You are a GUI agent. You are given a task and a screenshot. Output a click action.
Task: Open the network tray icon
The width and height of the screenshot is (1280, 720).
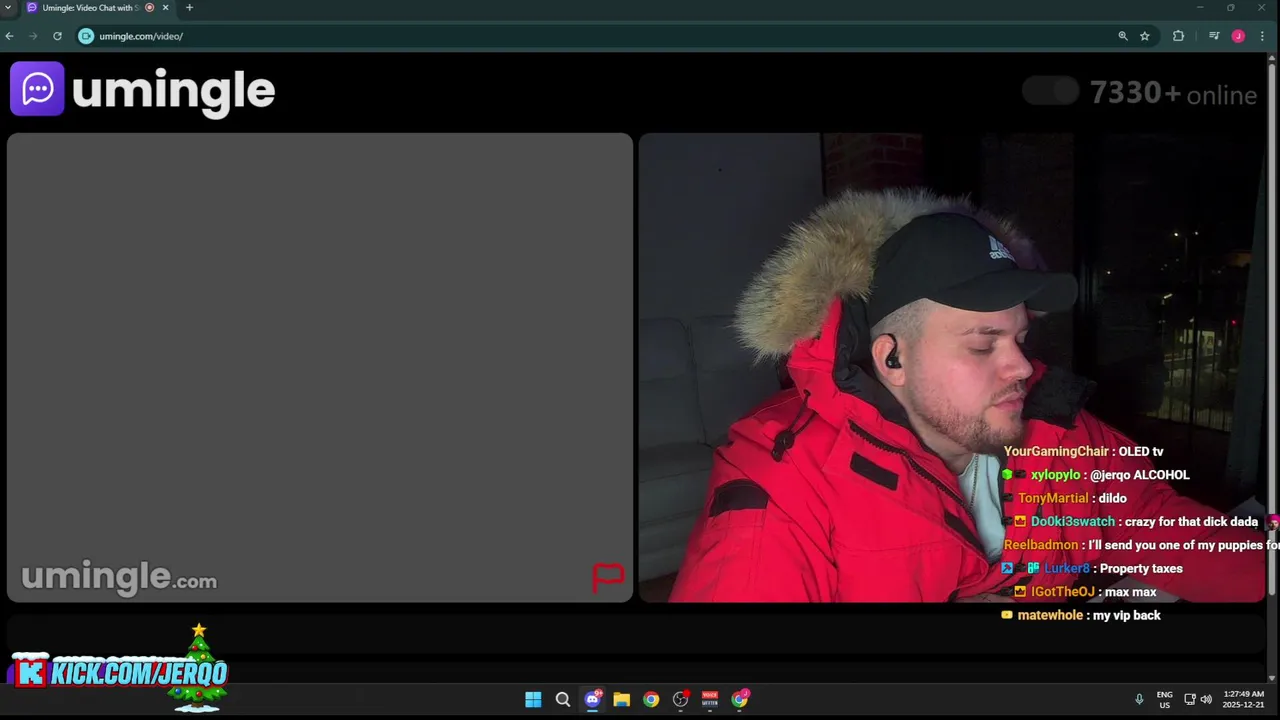(1190, 699)
